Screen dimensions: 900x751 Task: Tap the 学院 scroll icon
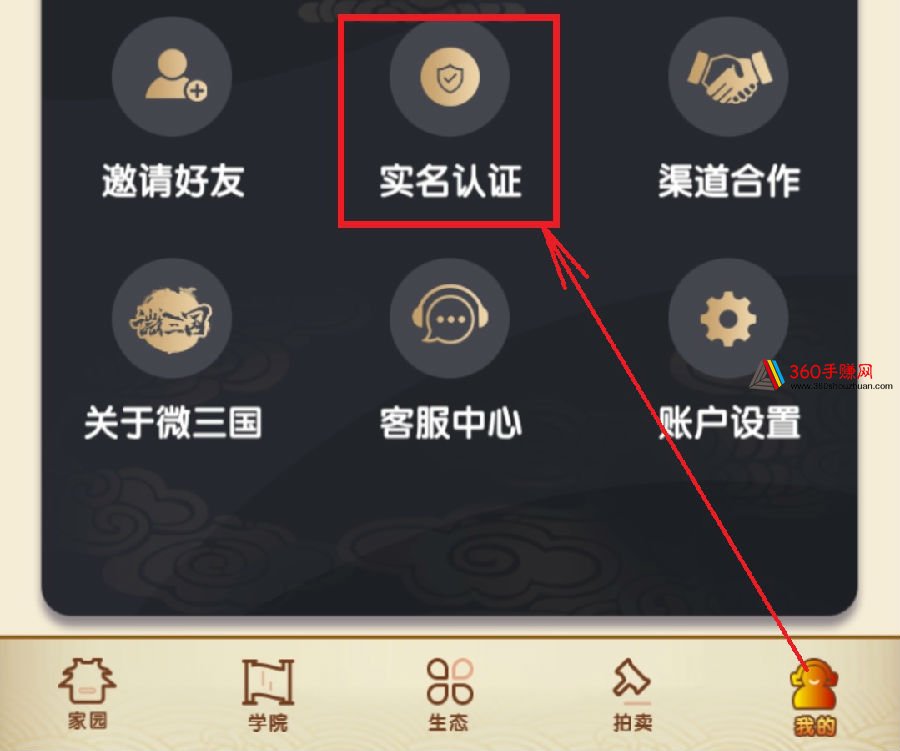point(268,682)
